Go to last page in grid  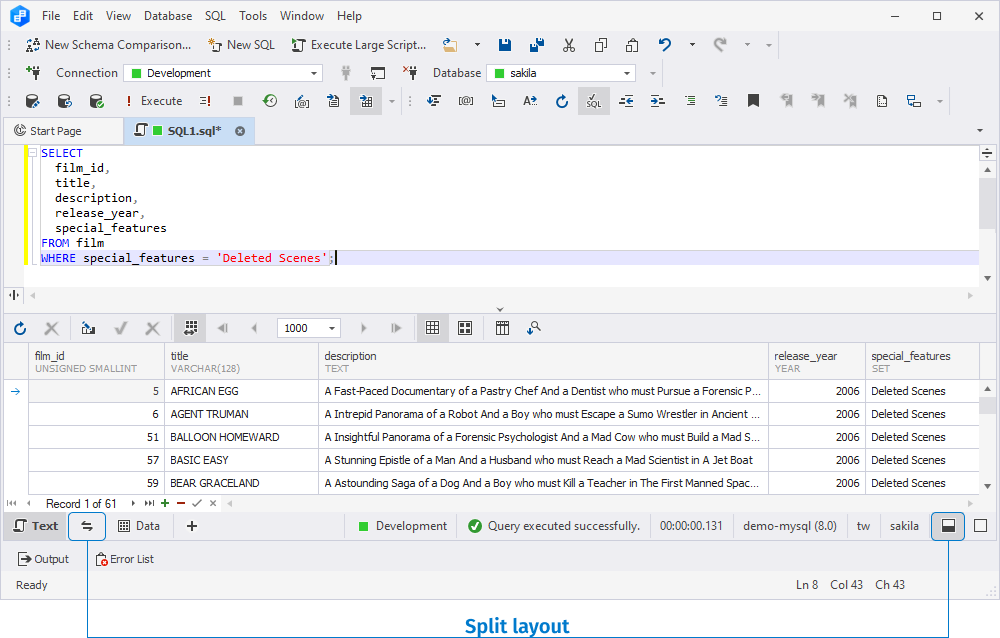click(396, 328)
